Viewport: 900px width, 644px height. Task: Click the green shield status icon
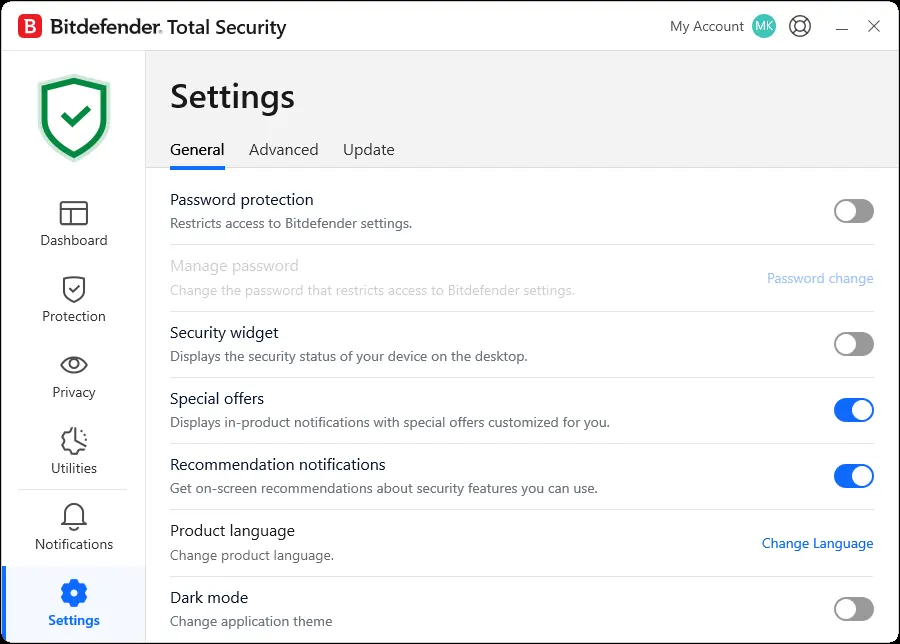point(73,118)
